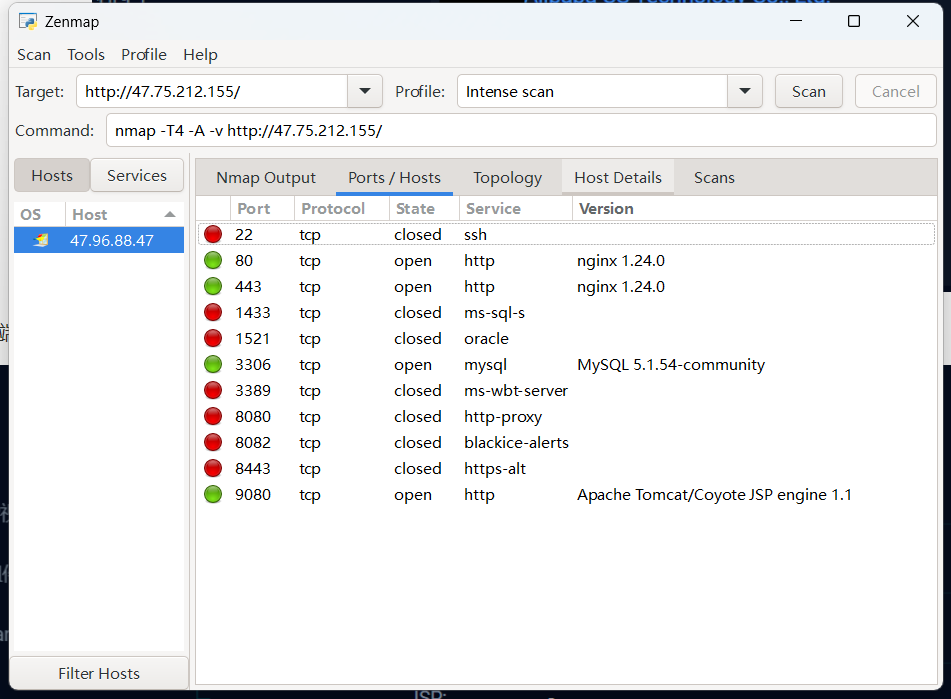Click the Cancel button
951x699 pixels.
[896, 92]
